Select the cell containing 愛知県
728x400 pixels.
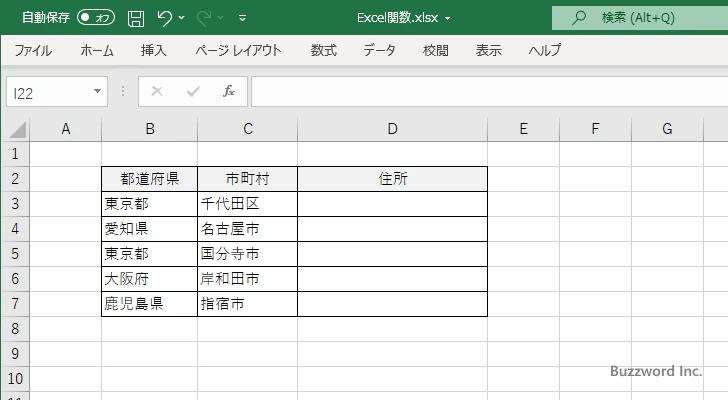pos(150,229)
